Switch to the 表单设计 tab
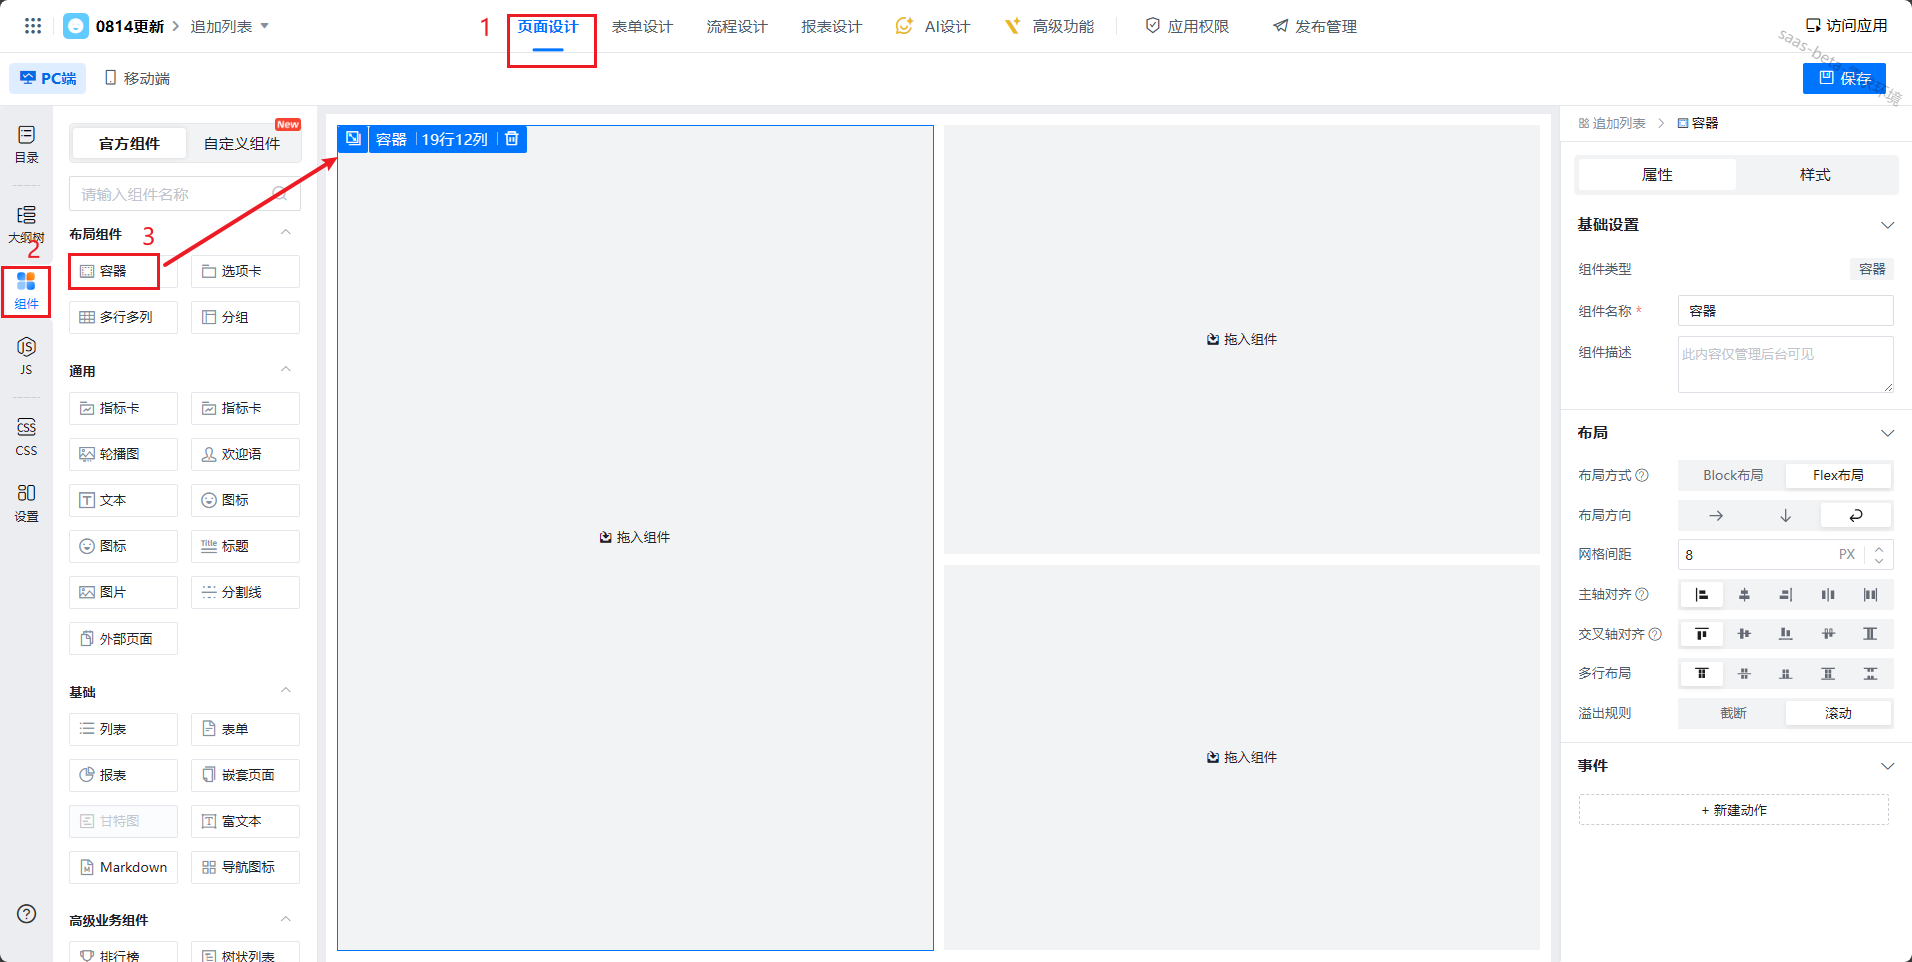Viewport: 1912px width, 962px height. 642,26
